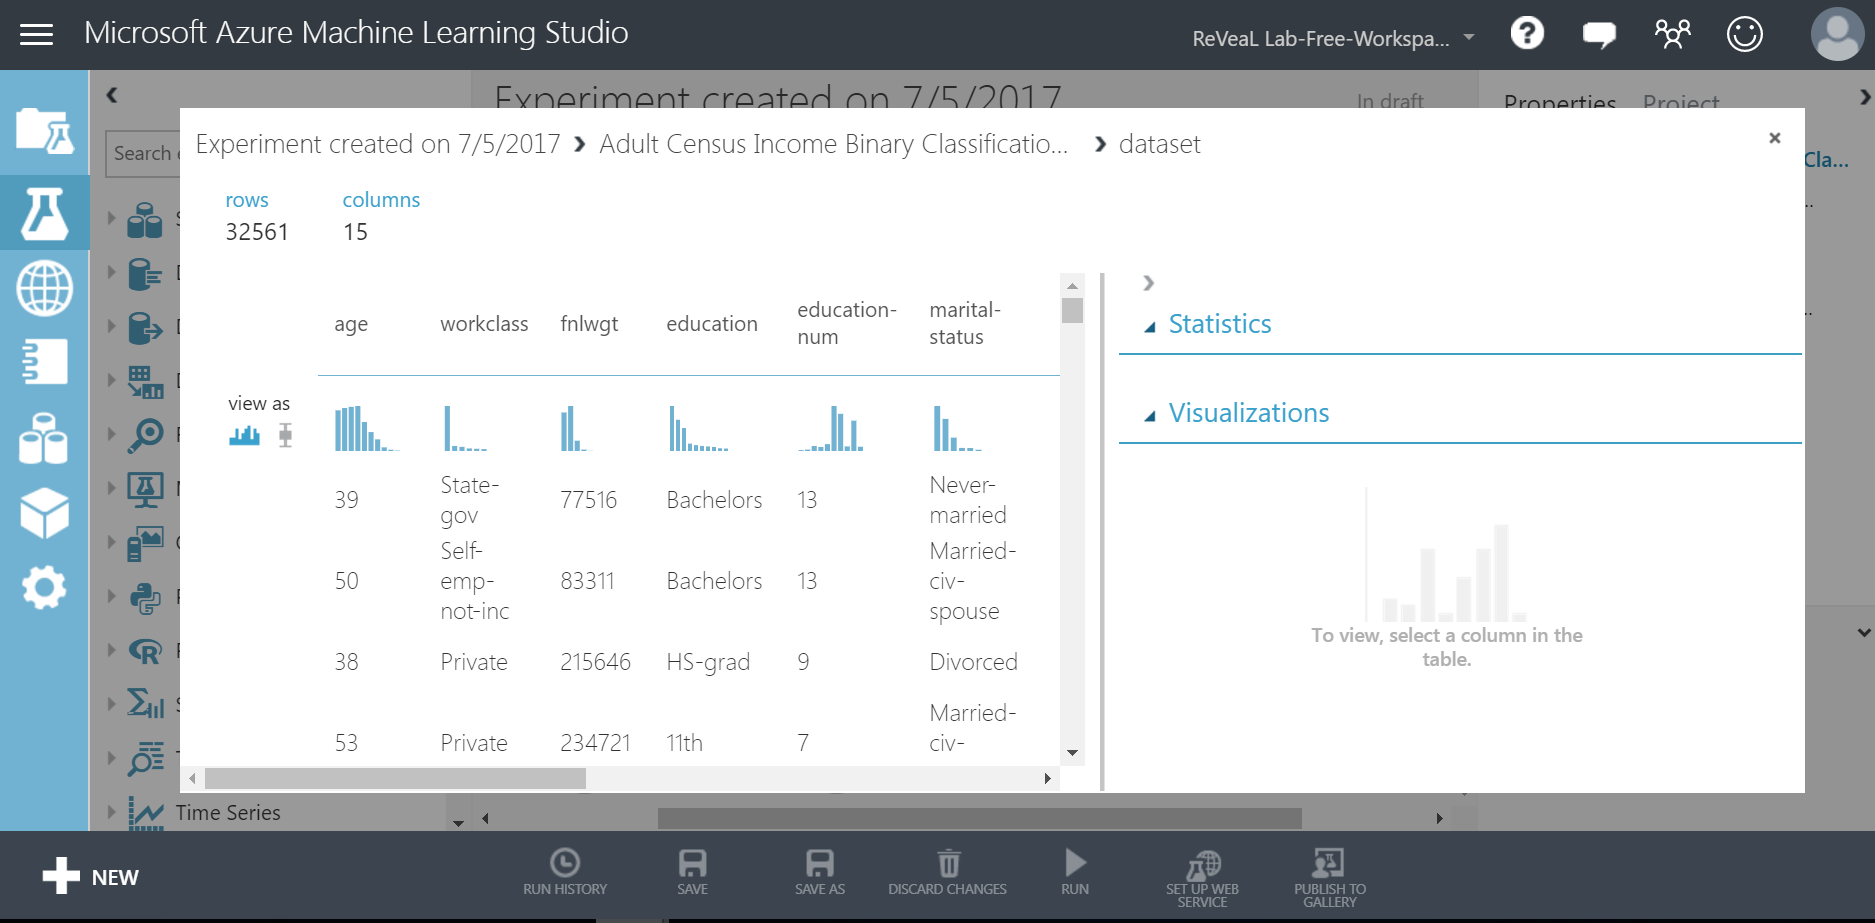Click PUBLISH TO GALLERY

pos(1330,879)
